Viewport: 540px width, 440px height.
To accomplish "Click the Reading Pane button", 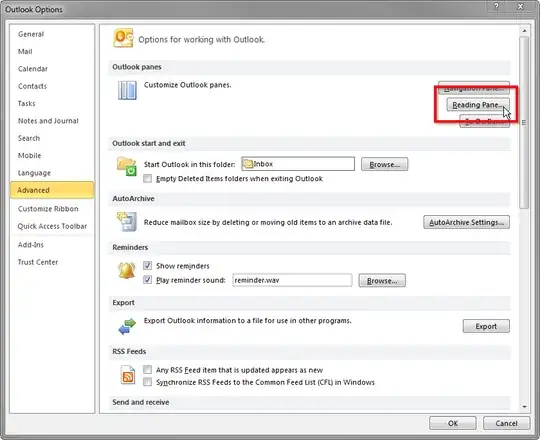I will coord(478,105).
